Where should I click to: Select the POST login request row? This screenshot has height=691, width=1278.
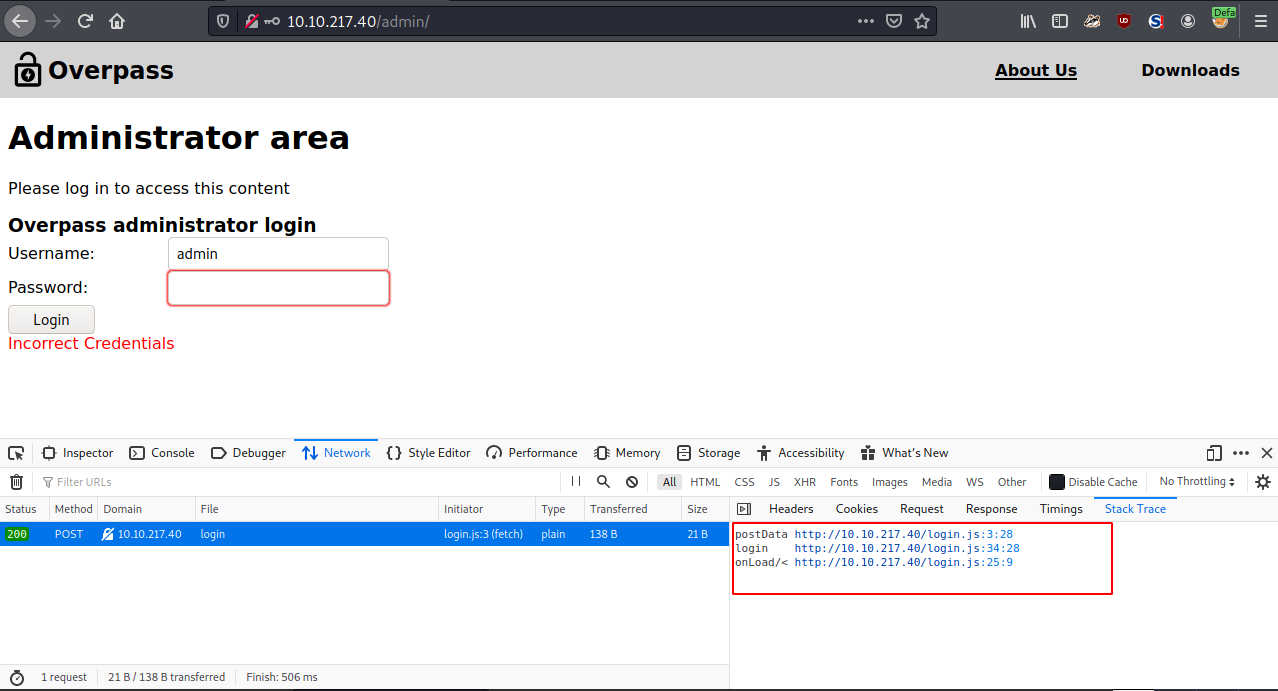pos(364,534)
